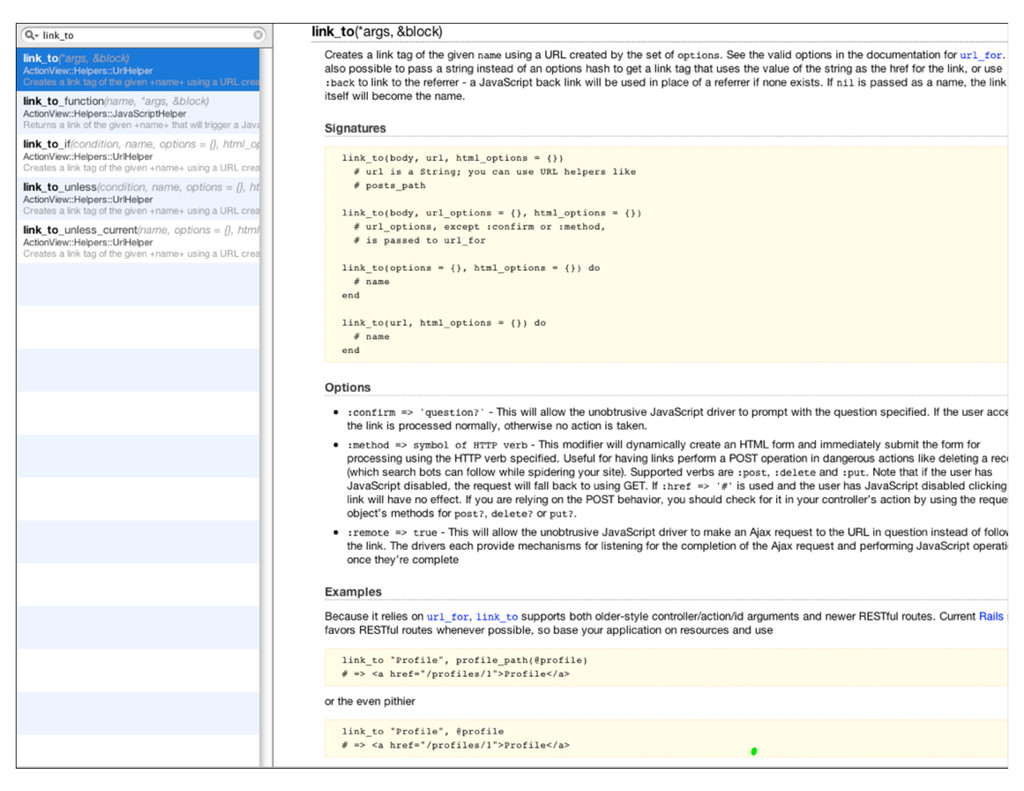Screen dimensions: 1024x791
Task: Click the link_to(*args, &block) page title
Action: pyautogui.click(x=377, y=31)
